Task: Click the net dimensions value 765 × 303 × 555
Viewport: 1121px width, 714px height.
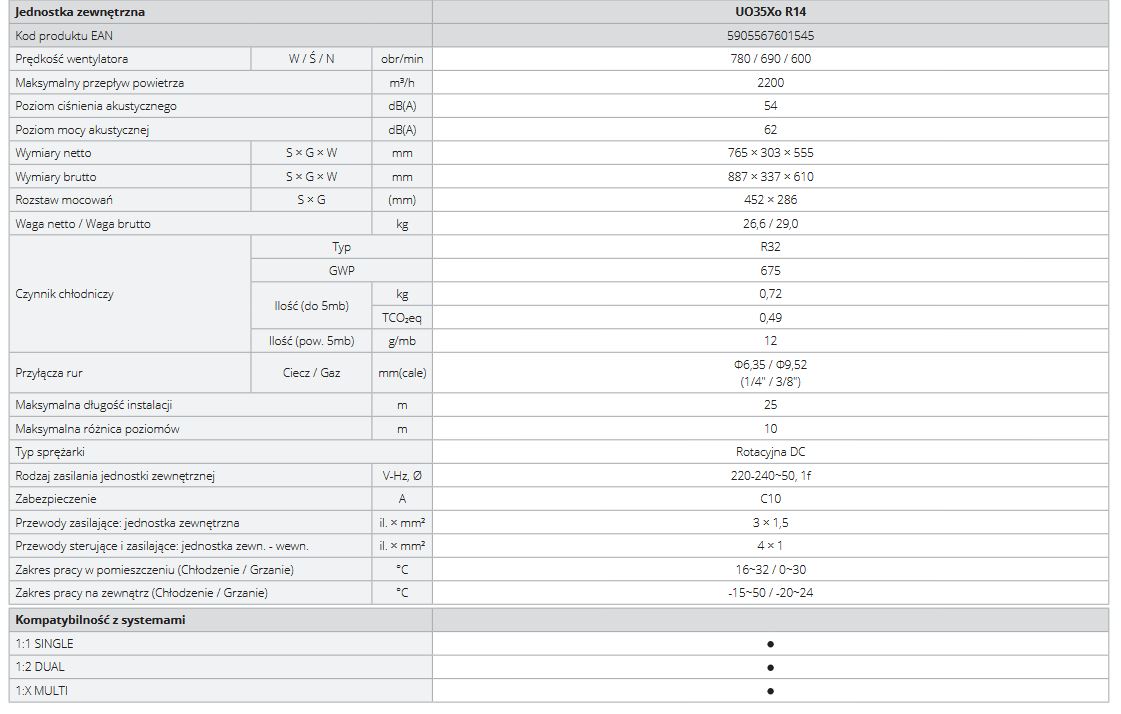Action: (x=769, y=153)
